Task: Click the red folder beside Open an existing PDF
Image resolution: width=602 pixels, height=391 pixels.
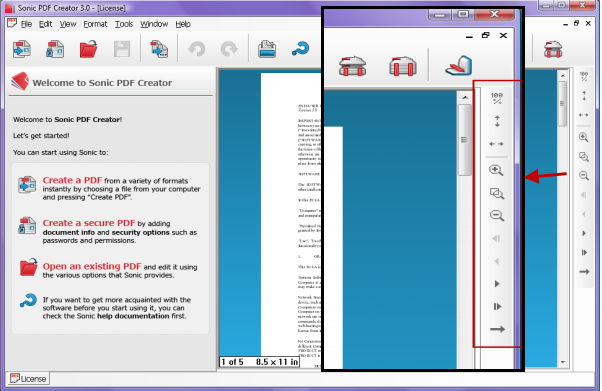Action: click(x=28, y=267)
